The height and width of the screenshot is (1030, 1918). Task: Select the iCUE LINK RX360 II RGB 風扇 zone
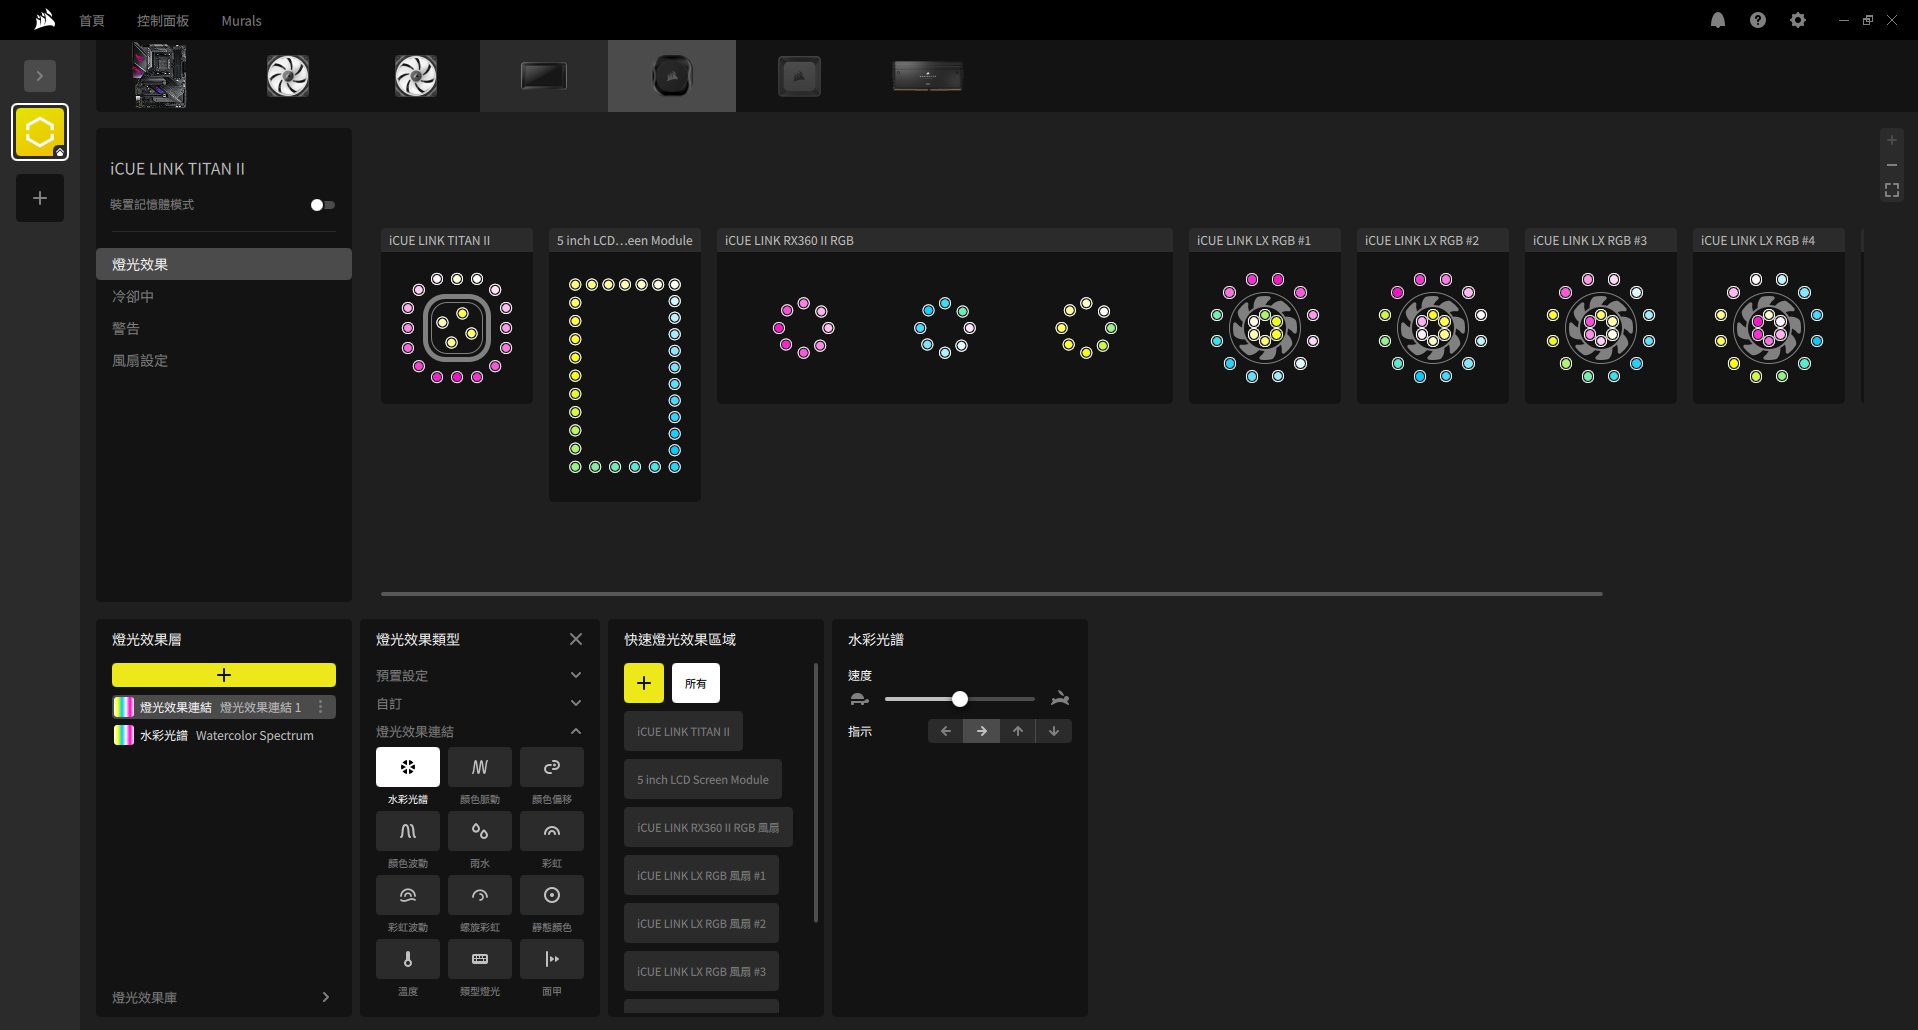[708, 827]
